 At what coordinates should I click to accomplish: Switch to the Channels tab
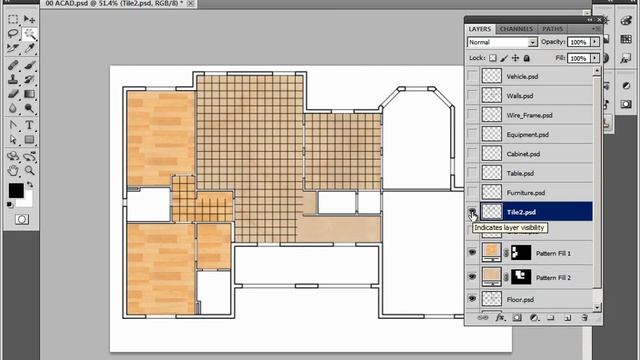tap(516, 29)
